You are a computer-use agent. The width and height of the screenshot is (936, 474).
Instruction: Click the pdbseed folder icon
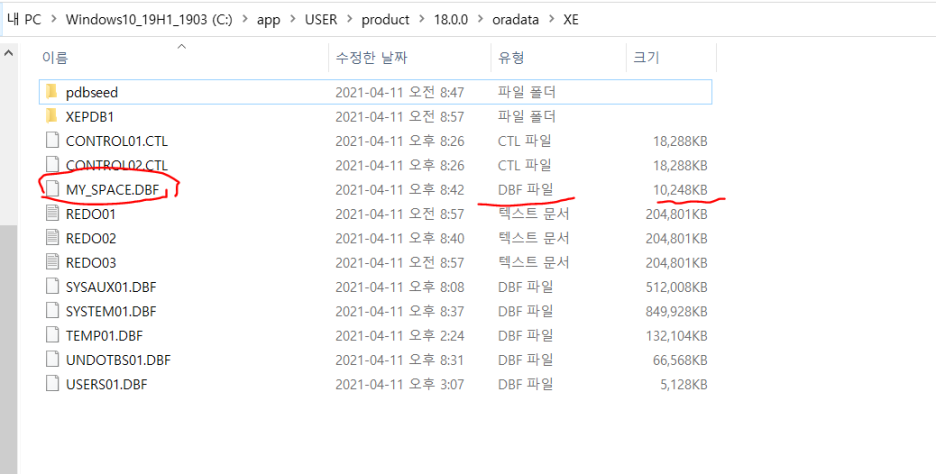pyautogui.click(x=52, y=92)
